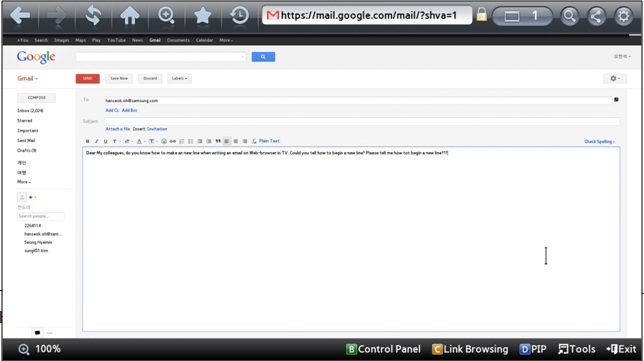644x361 pixels.
Task: Toggle bold formatting in compose toolbar
Action: [87, 141]
